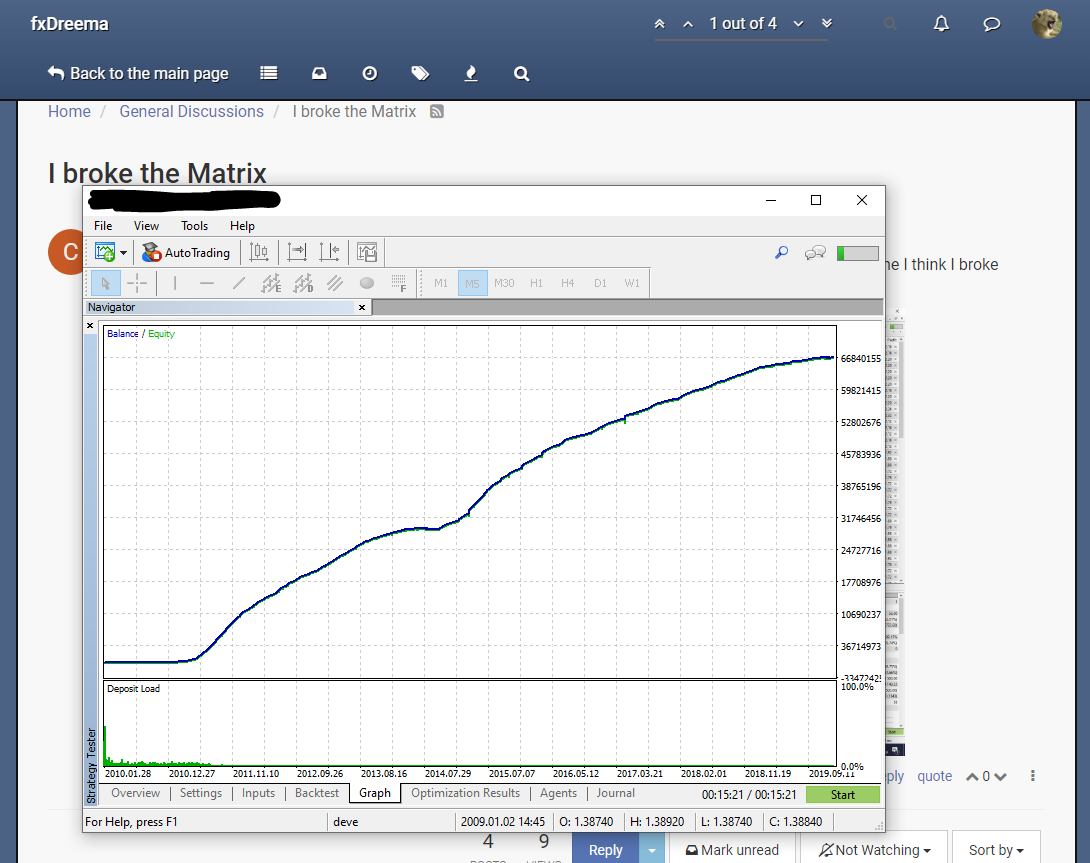
Task: Switch to M1 timeframe
Action: [441, 283]
